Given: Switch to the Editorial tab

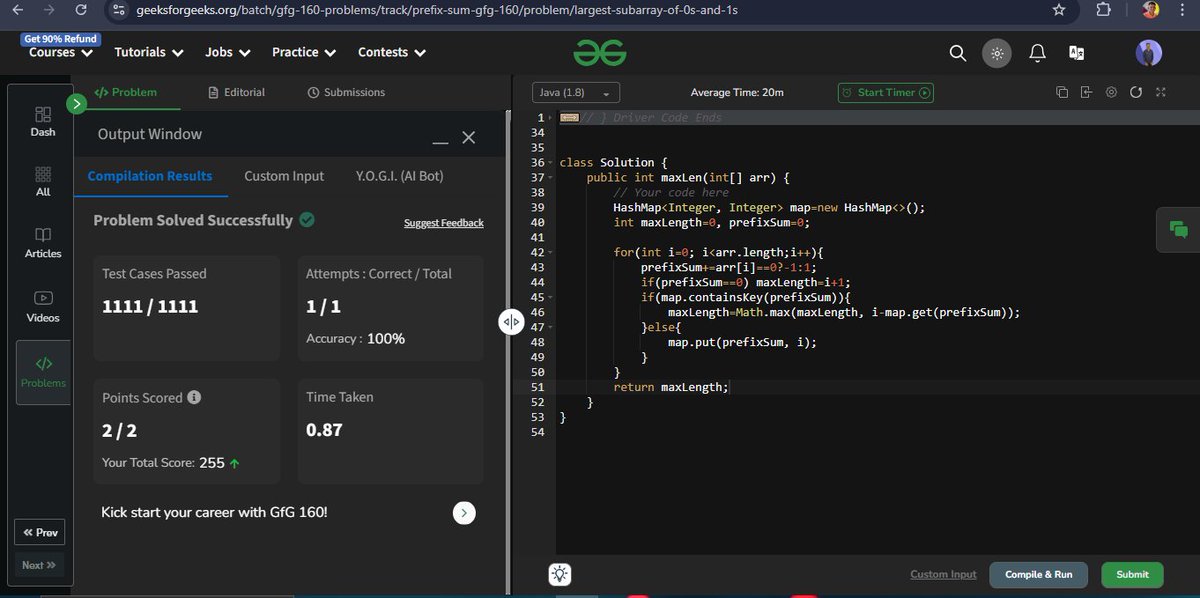Looking at the screenshot, I should point(236,92).
